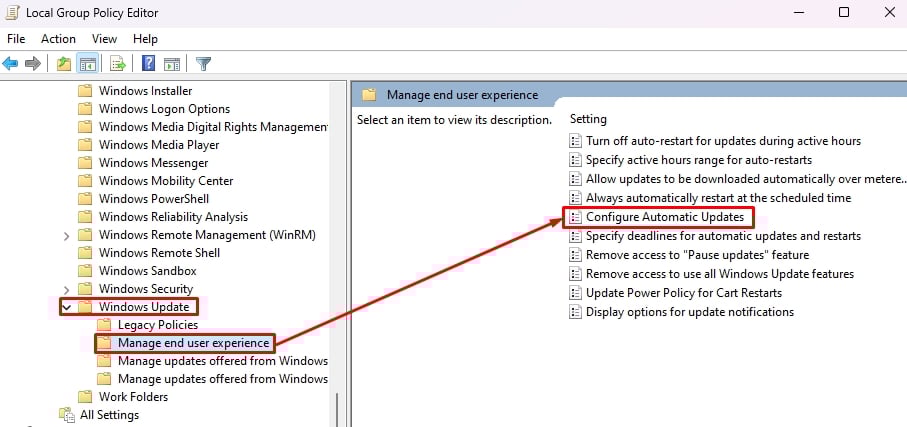Click the Up one level folder icon
This screenshot has width=907, height=427.
click(64, 64)
